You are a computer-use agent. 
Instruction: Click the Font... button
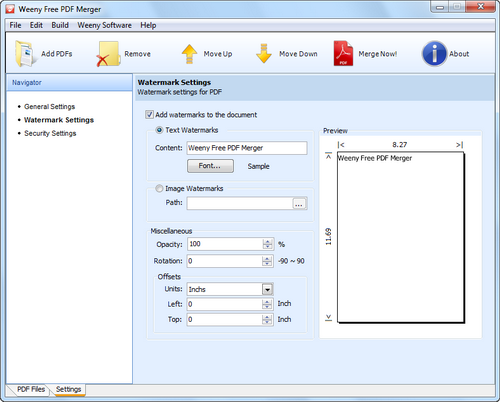point(210,166)
